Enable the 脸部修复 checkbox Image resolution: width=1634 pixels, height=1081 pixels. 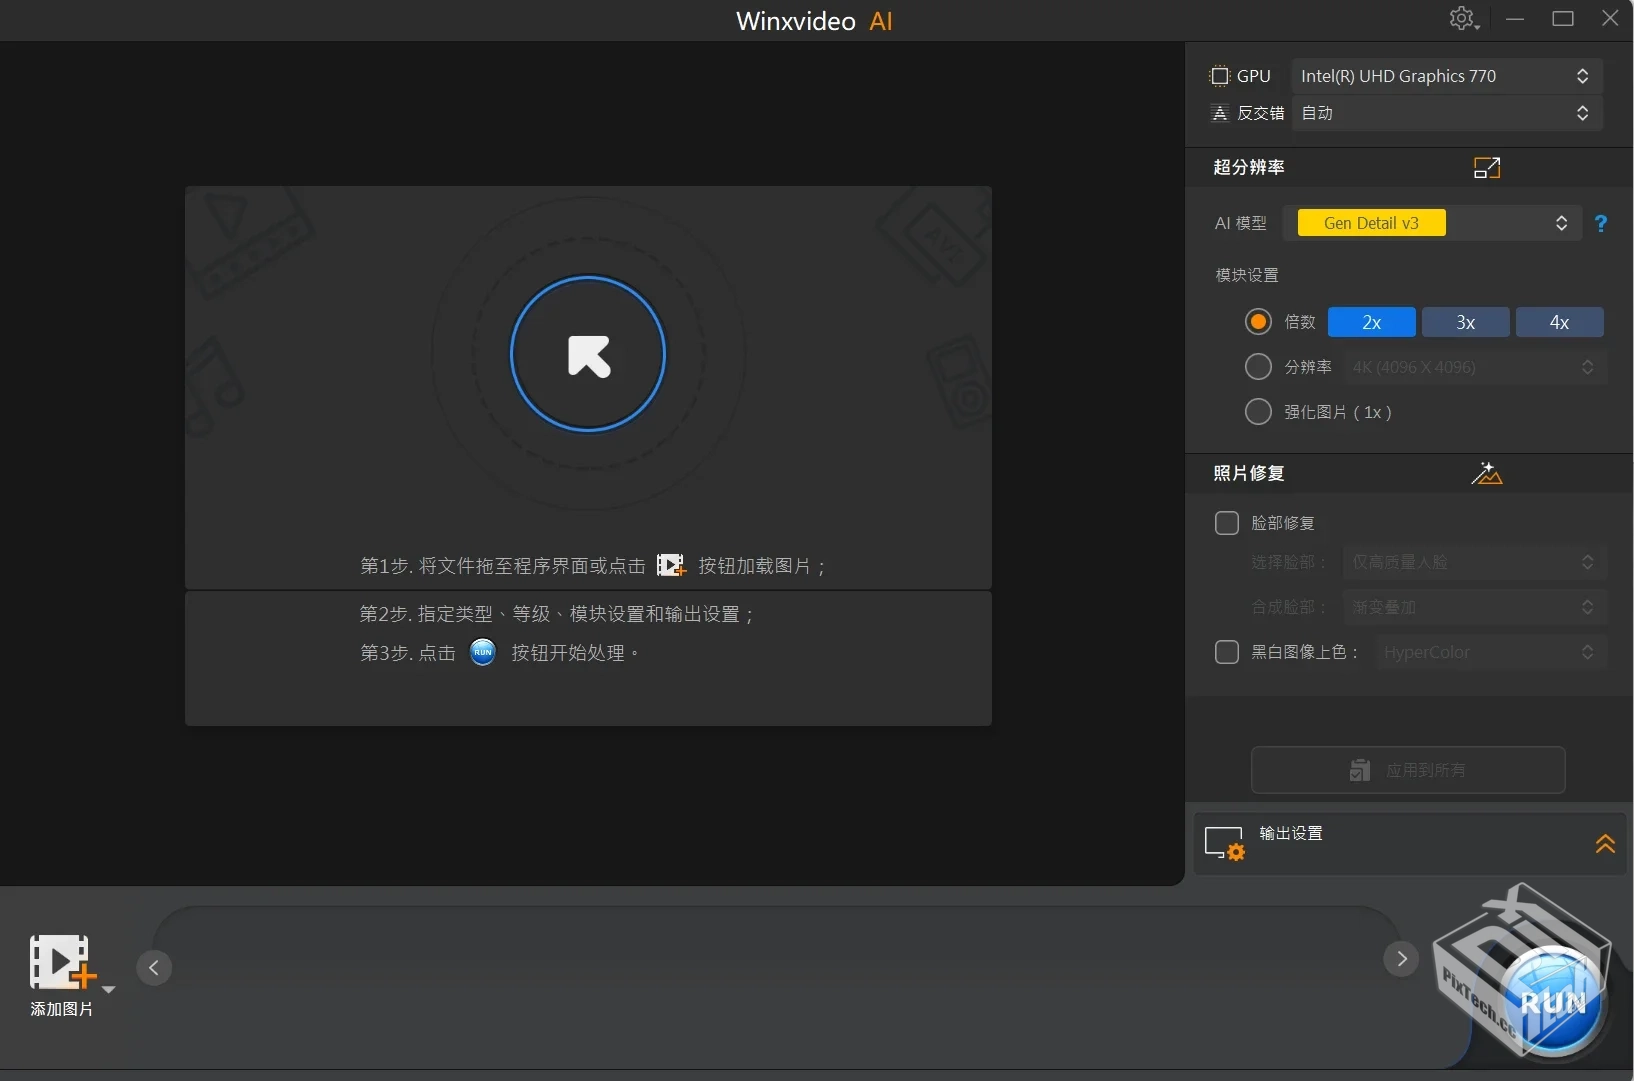[x=1227, y=523]
